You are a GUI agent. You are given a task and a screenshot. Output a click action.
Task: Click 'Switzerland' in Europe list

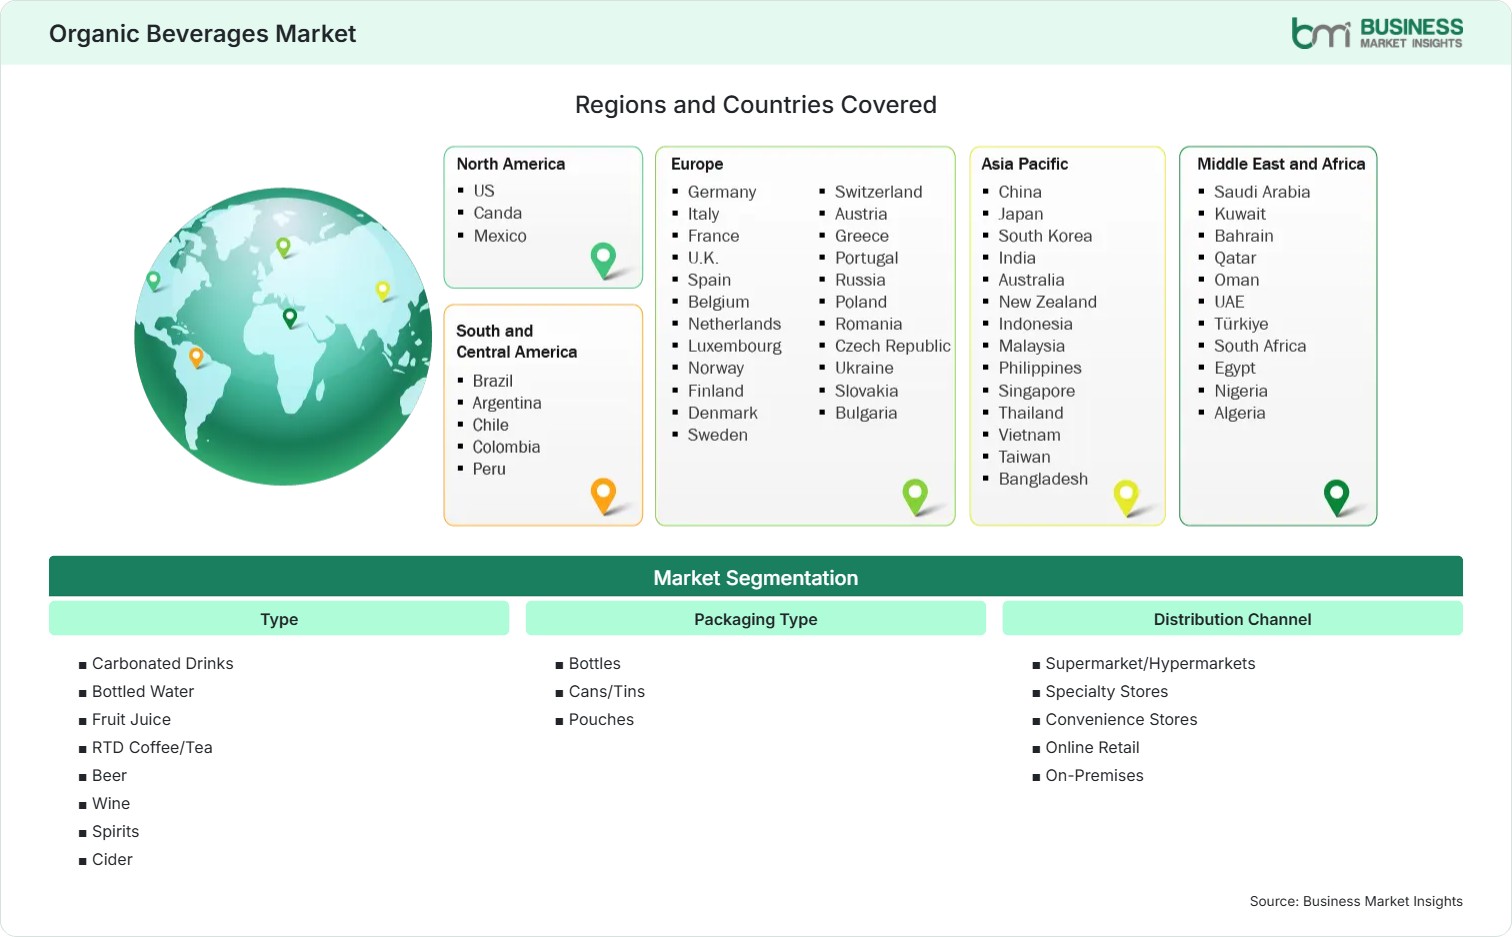pos(879,192)
